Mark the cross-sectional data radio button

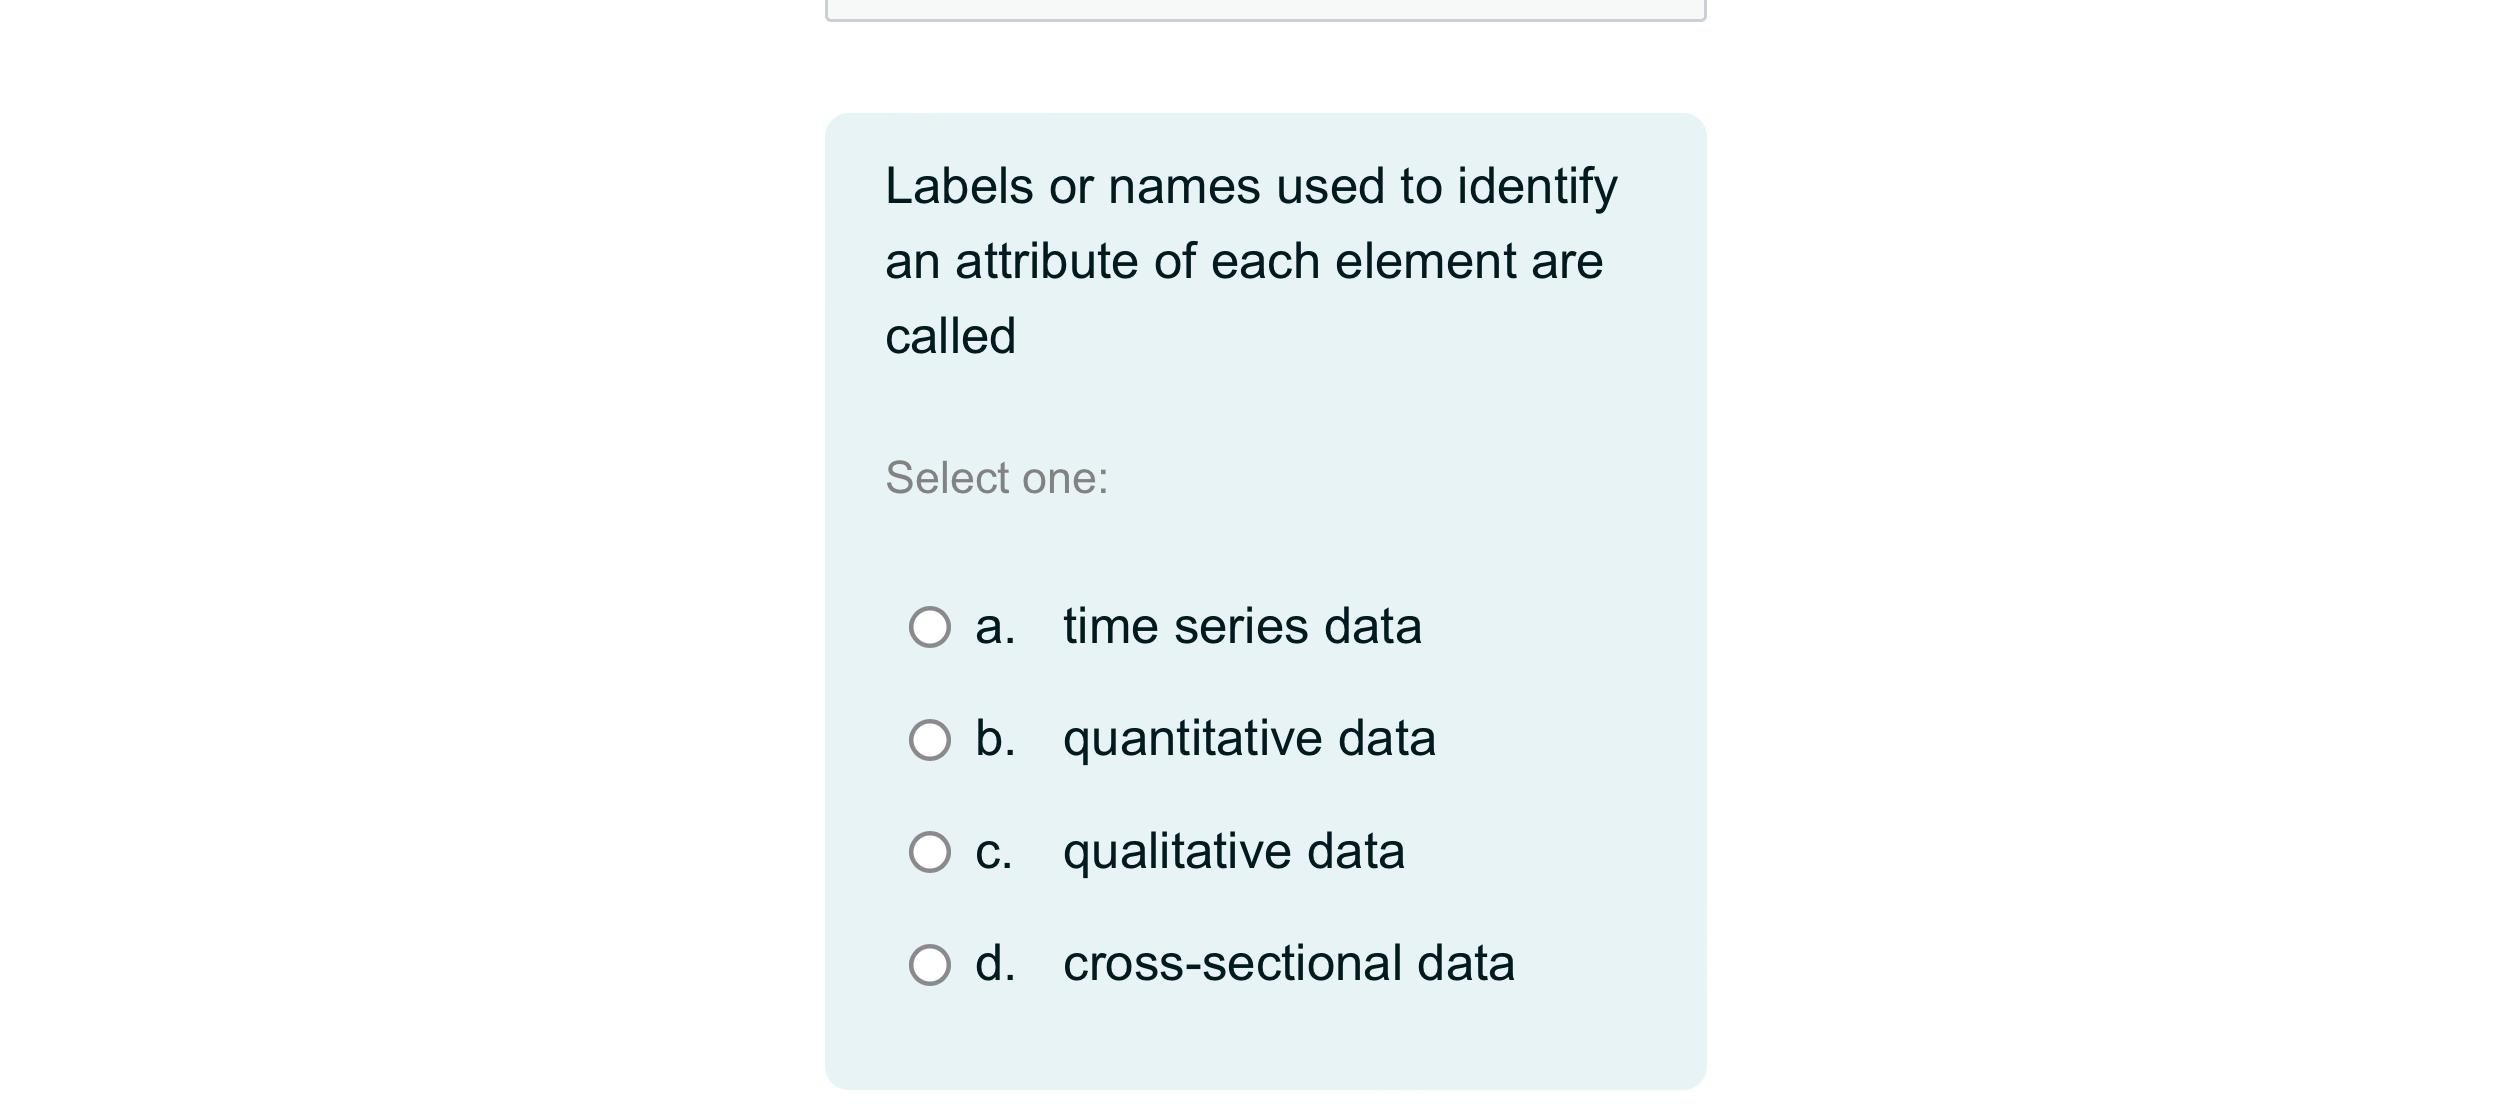[929, 965]
